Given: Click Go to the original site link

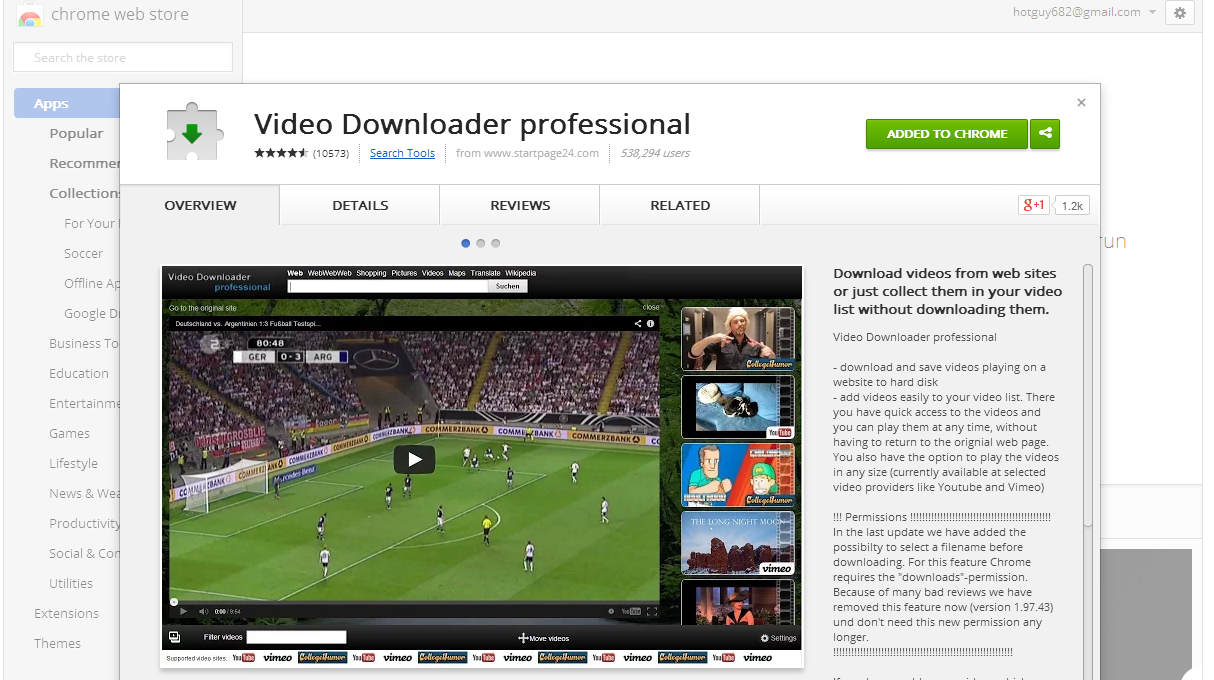Looking at the screenshot, I should click(x=203, y=308).
